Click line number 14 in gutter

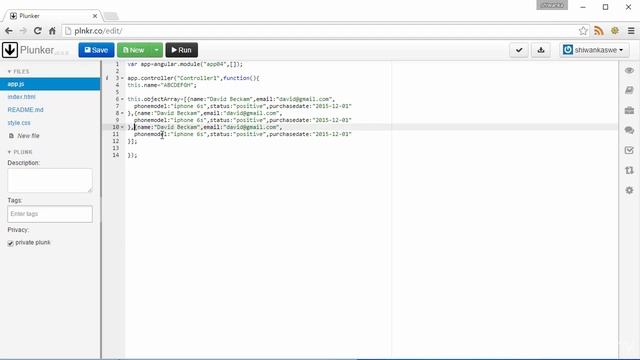tap(116, 155)
